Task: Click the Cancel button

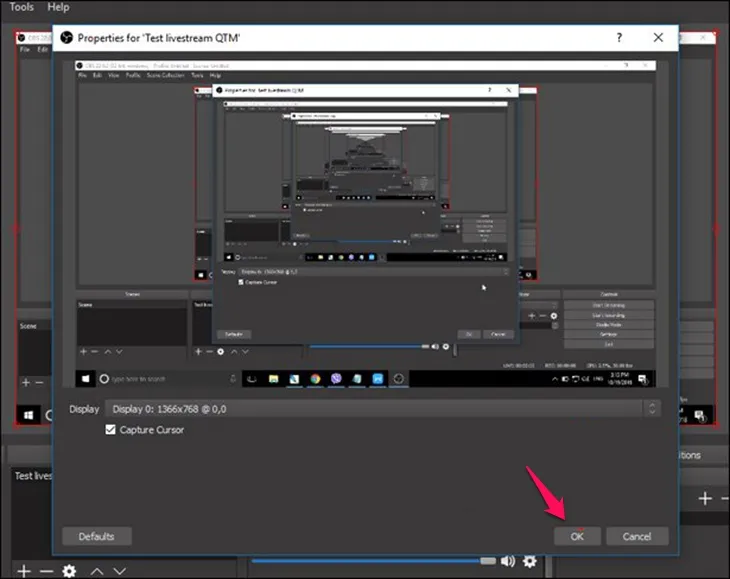Action: (637, 537)
